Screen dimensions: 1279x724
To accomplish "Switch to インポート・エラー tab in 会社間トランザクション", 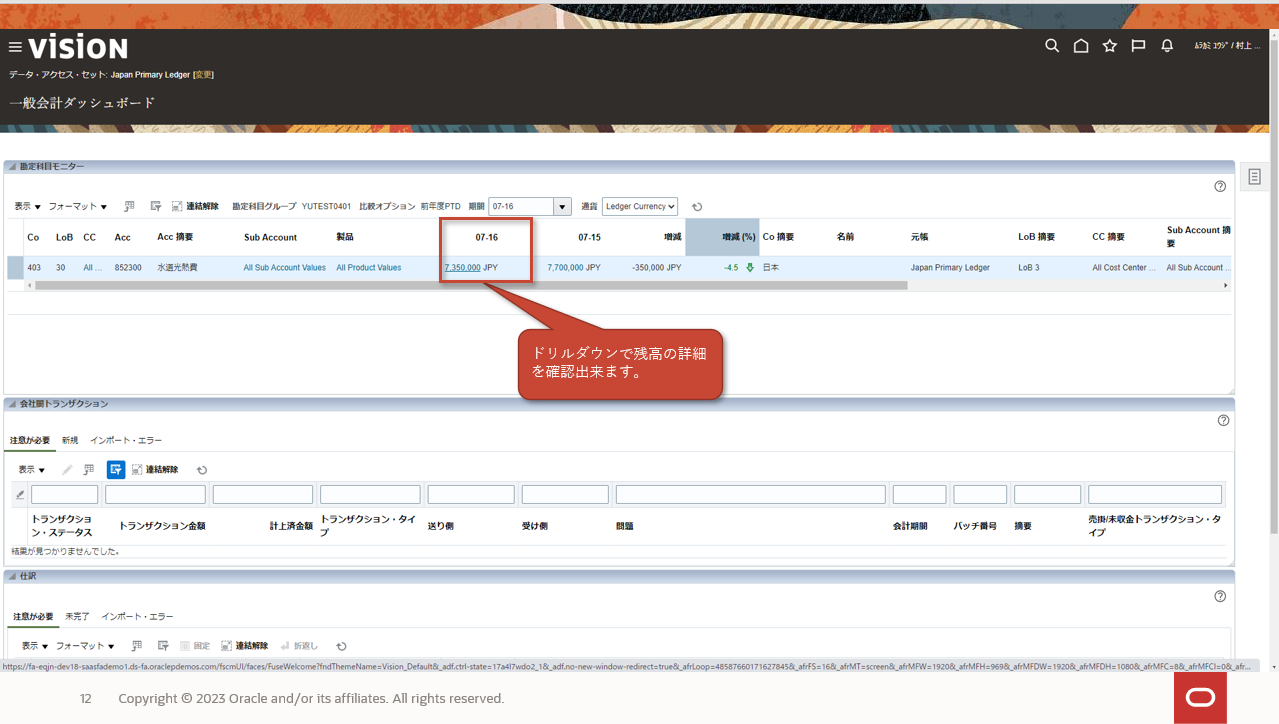I will click(x=126, y=440).
